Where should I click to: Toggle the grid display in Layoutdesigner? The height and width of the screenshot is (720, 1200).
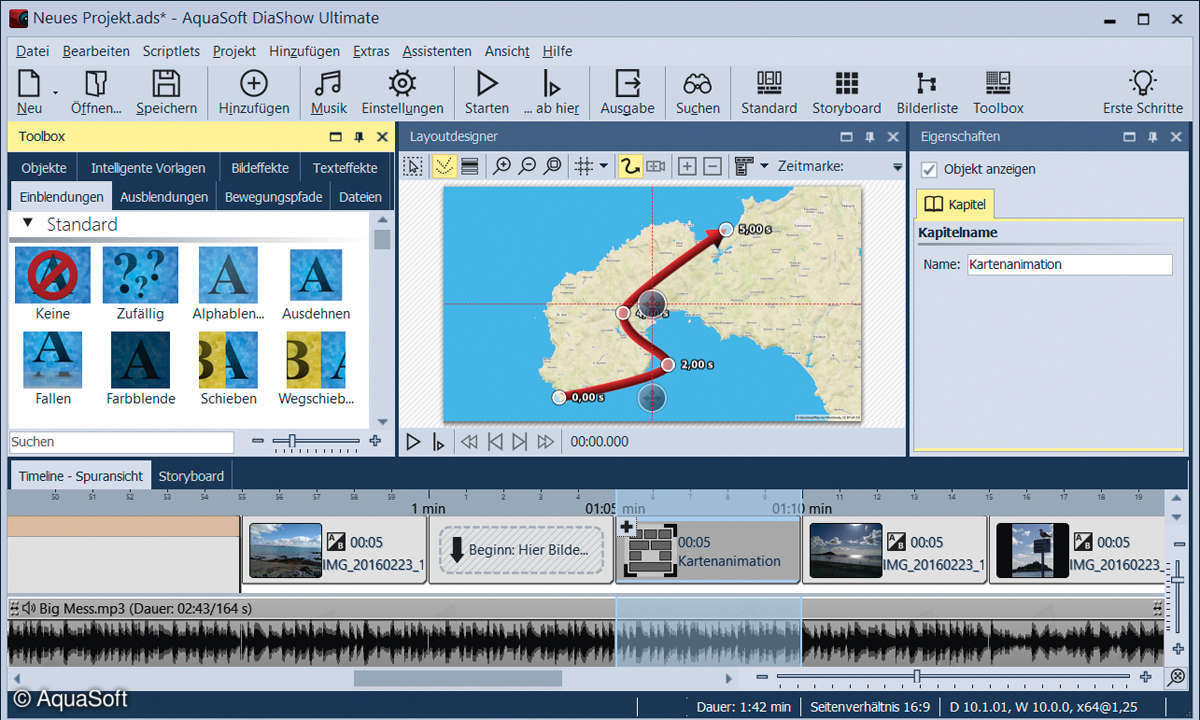(x=584, y=166)
